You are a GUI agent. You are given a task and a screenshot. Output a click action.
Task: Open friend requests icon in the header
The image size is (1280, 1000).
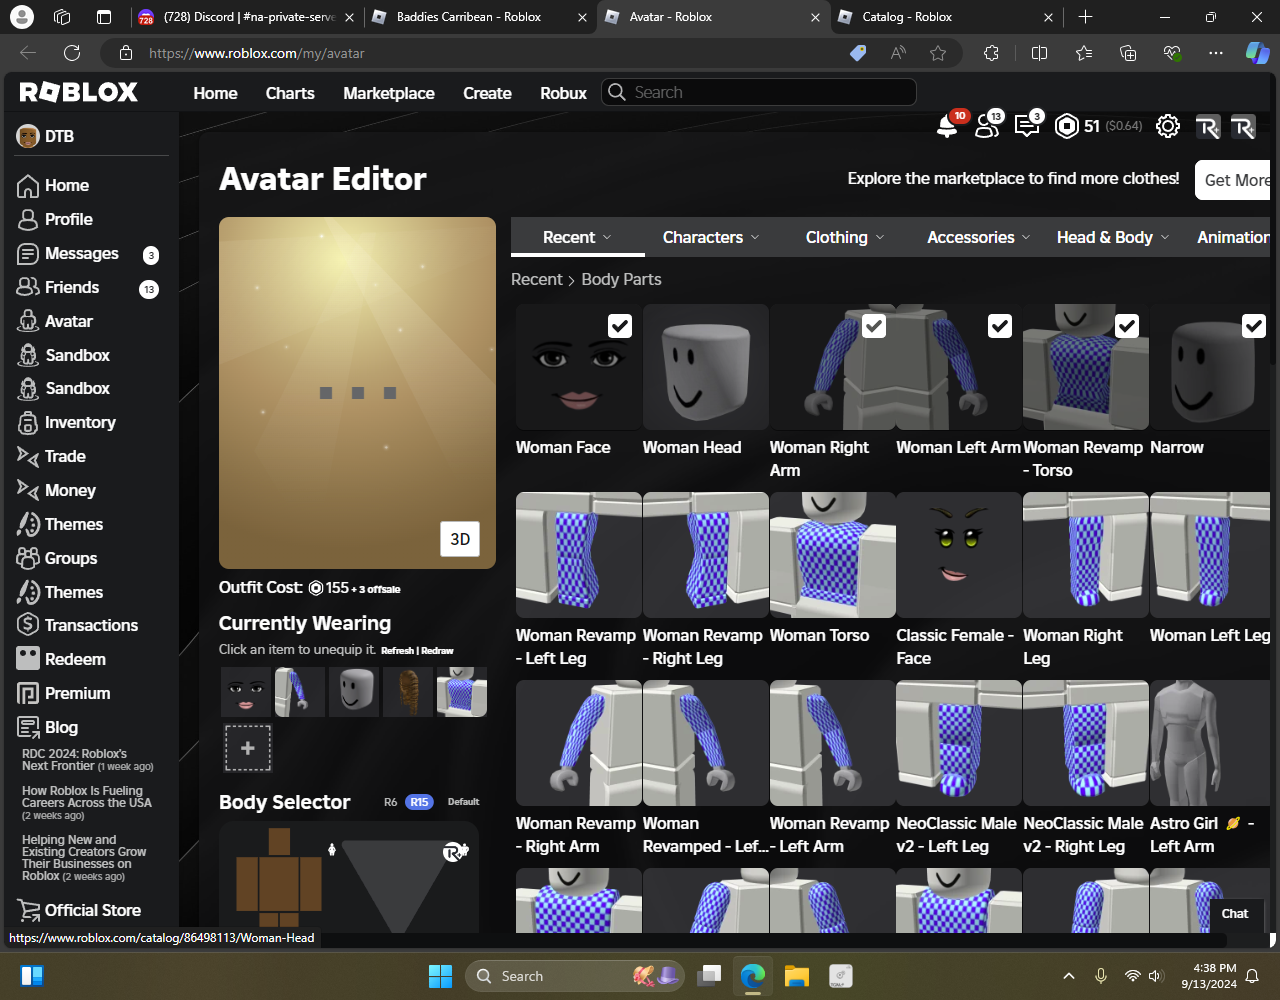[988, 126]
